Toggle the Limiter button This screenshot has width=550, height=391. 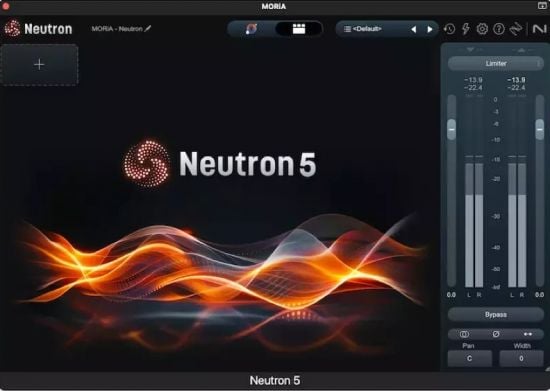click(495, 63)
